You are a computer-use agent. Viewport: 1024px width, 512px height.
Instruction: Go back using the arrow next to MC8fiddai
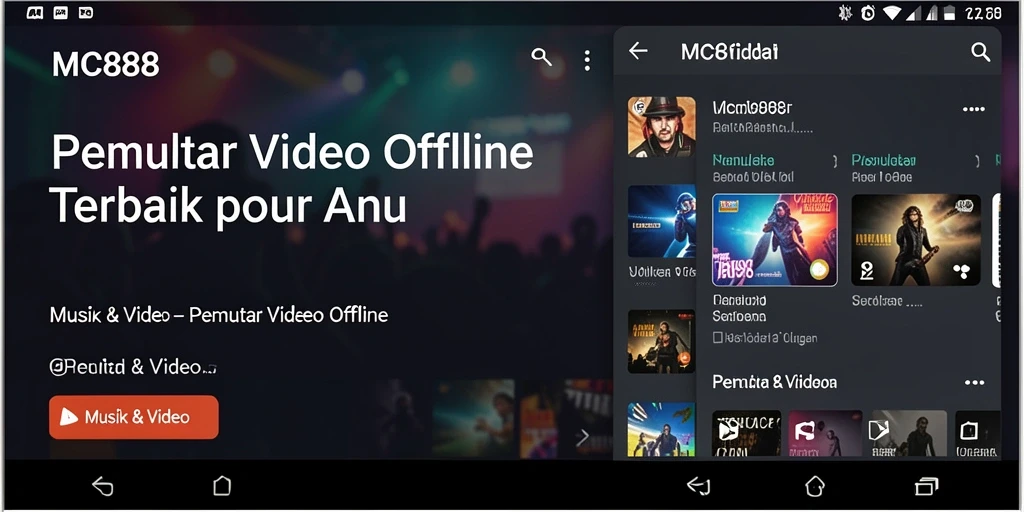(638, 51)
